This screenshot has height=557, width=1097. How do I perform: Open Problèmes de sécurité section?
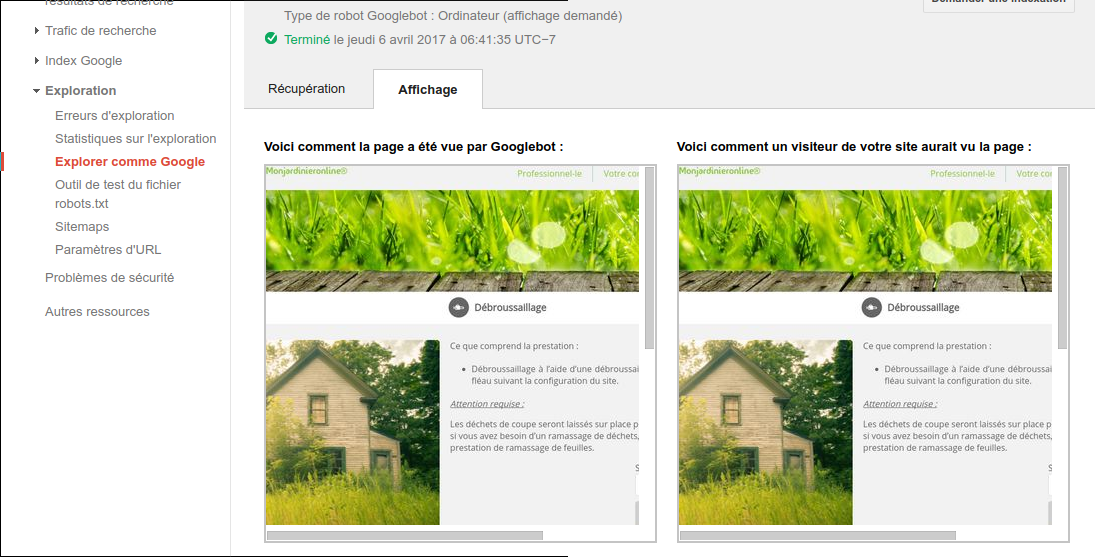coord(110,278)
